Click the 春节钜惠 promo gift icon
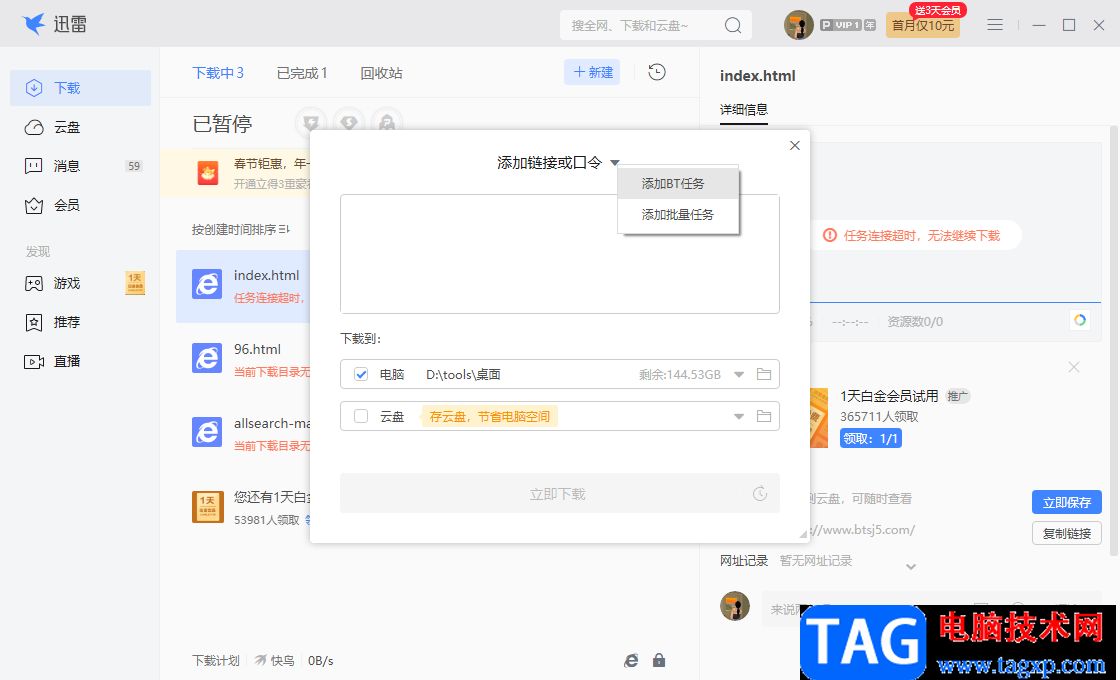Screen dimensions: 1120x680 point(208,173)
